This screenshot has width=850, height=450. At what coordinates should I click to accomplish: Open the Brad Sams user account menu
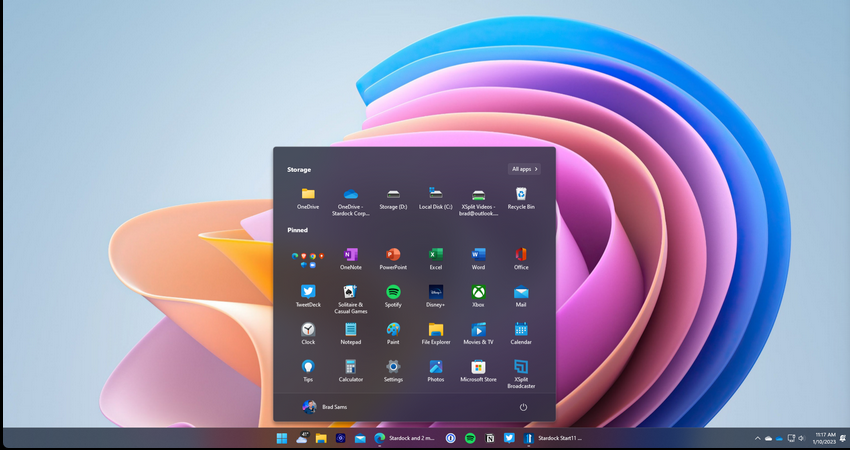coord(324,407)
